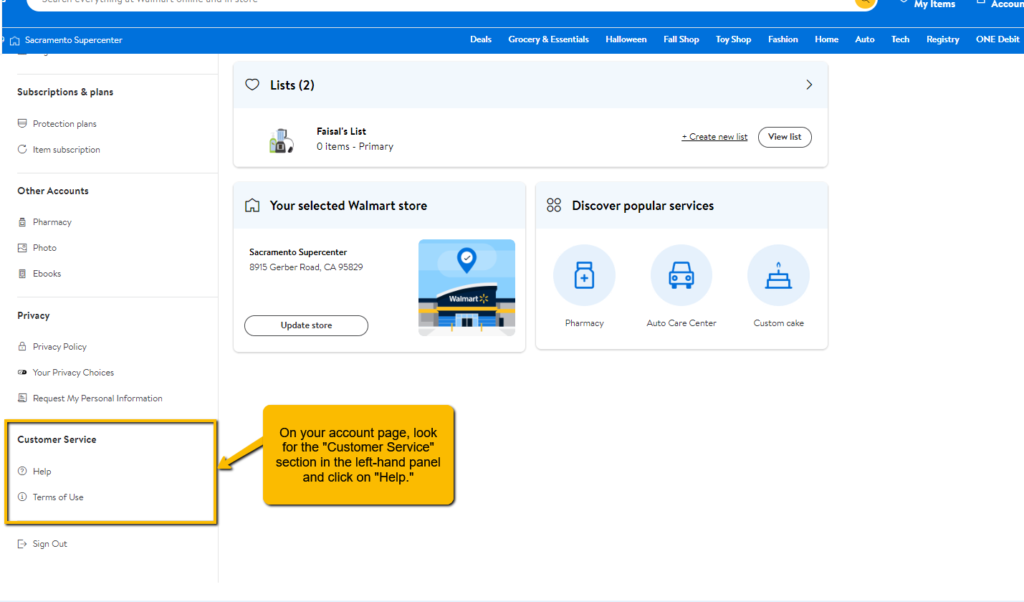Image resolution: width=1024 pixels, height=602 pixels.
Task: Open Grocery & Essentials menu
Action: point(549,40)
